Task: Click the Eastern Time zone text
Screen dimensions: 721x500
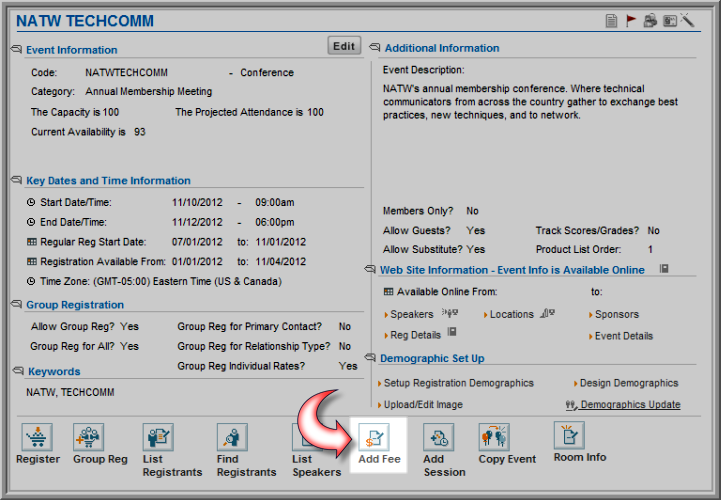Action: tap(188, 282)
